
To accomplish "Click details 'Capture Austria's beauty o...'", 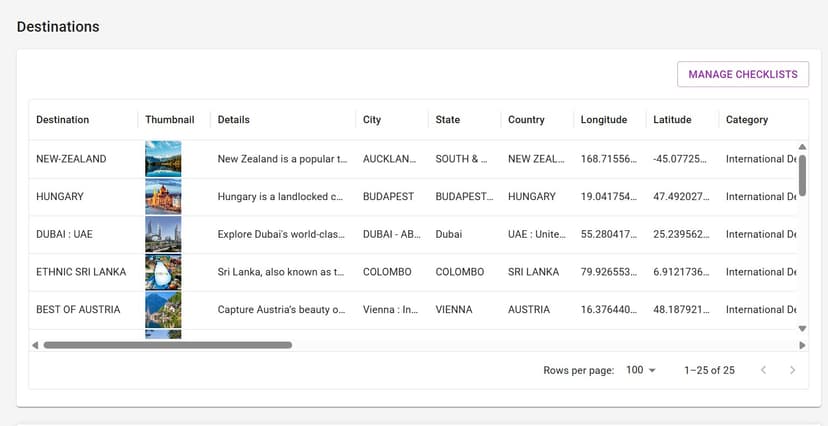I will point(281,309).
